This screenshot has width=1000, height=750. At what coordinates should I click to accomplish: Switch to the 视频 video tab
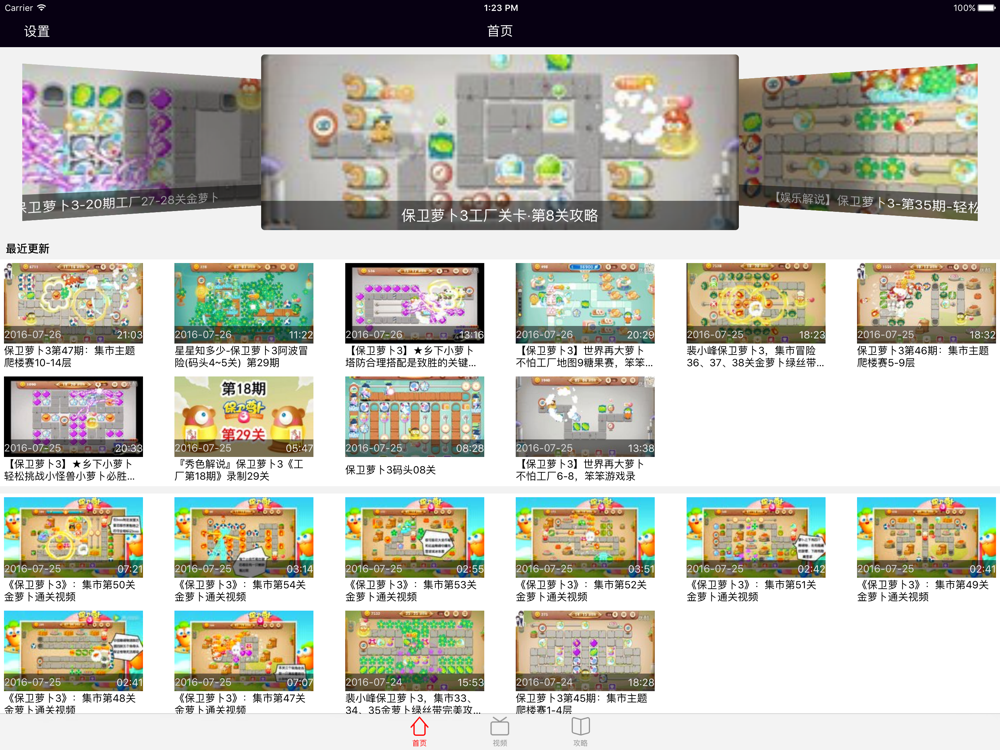click(x=499, y=731)
